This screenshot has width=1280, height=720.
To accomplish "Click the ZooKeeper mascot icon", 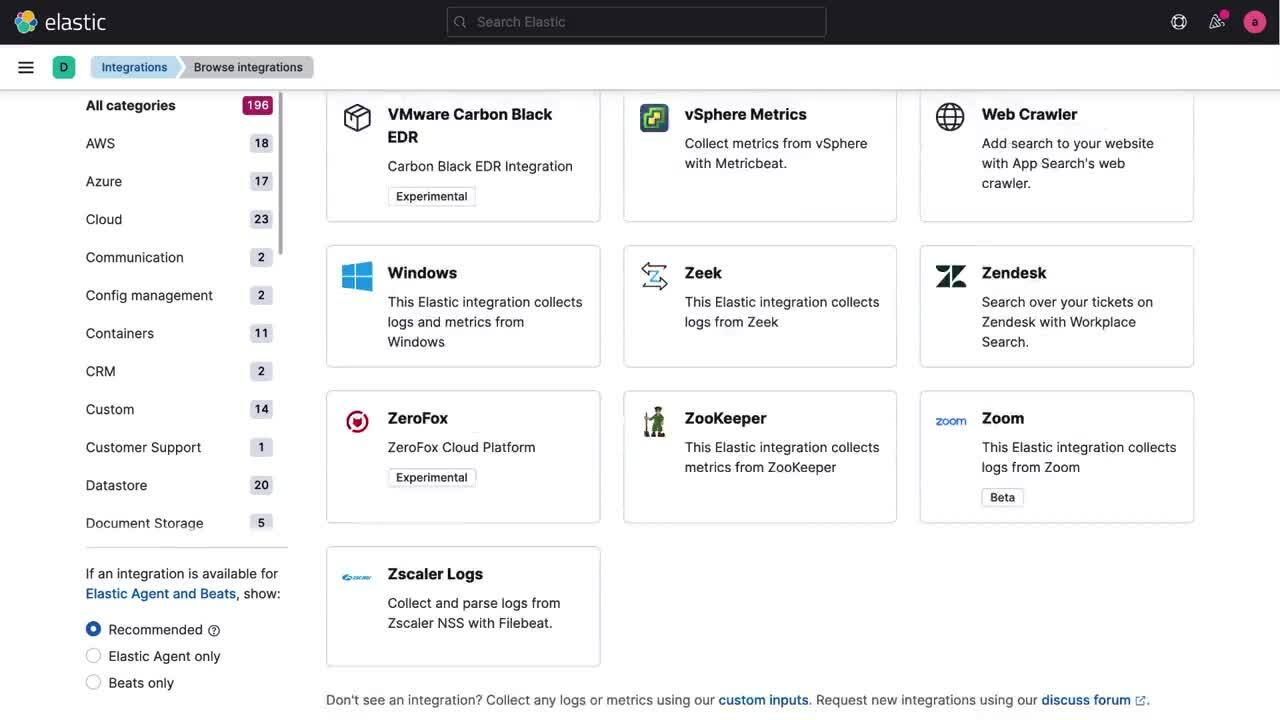I will pos(654,421).
